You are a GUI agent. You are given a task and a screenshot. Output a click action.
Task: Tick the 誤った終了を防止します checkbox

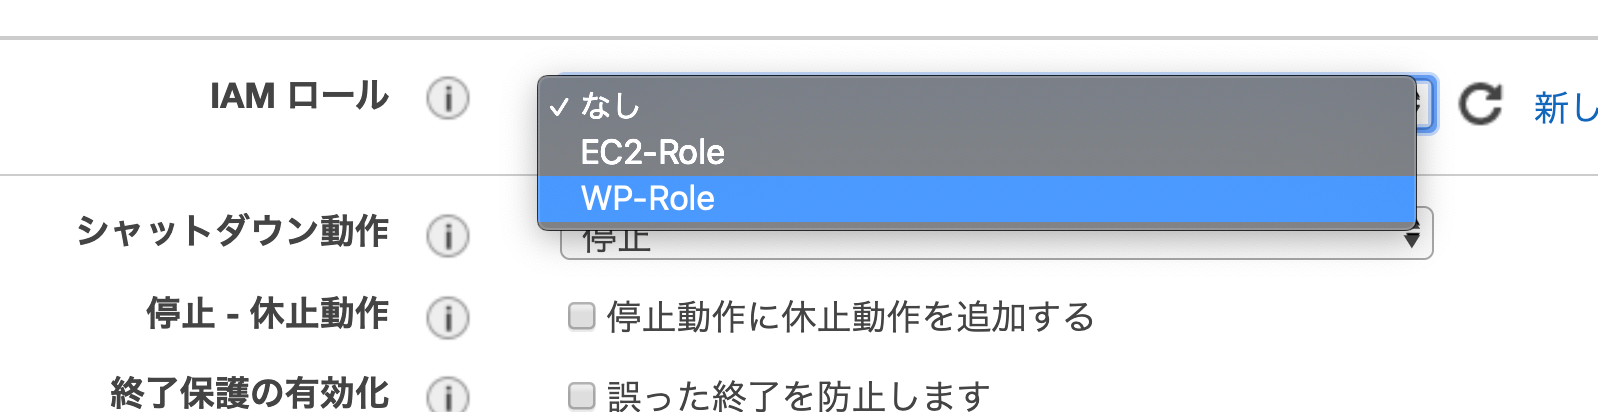(x=581, y=396)
